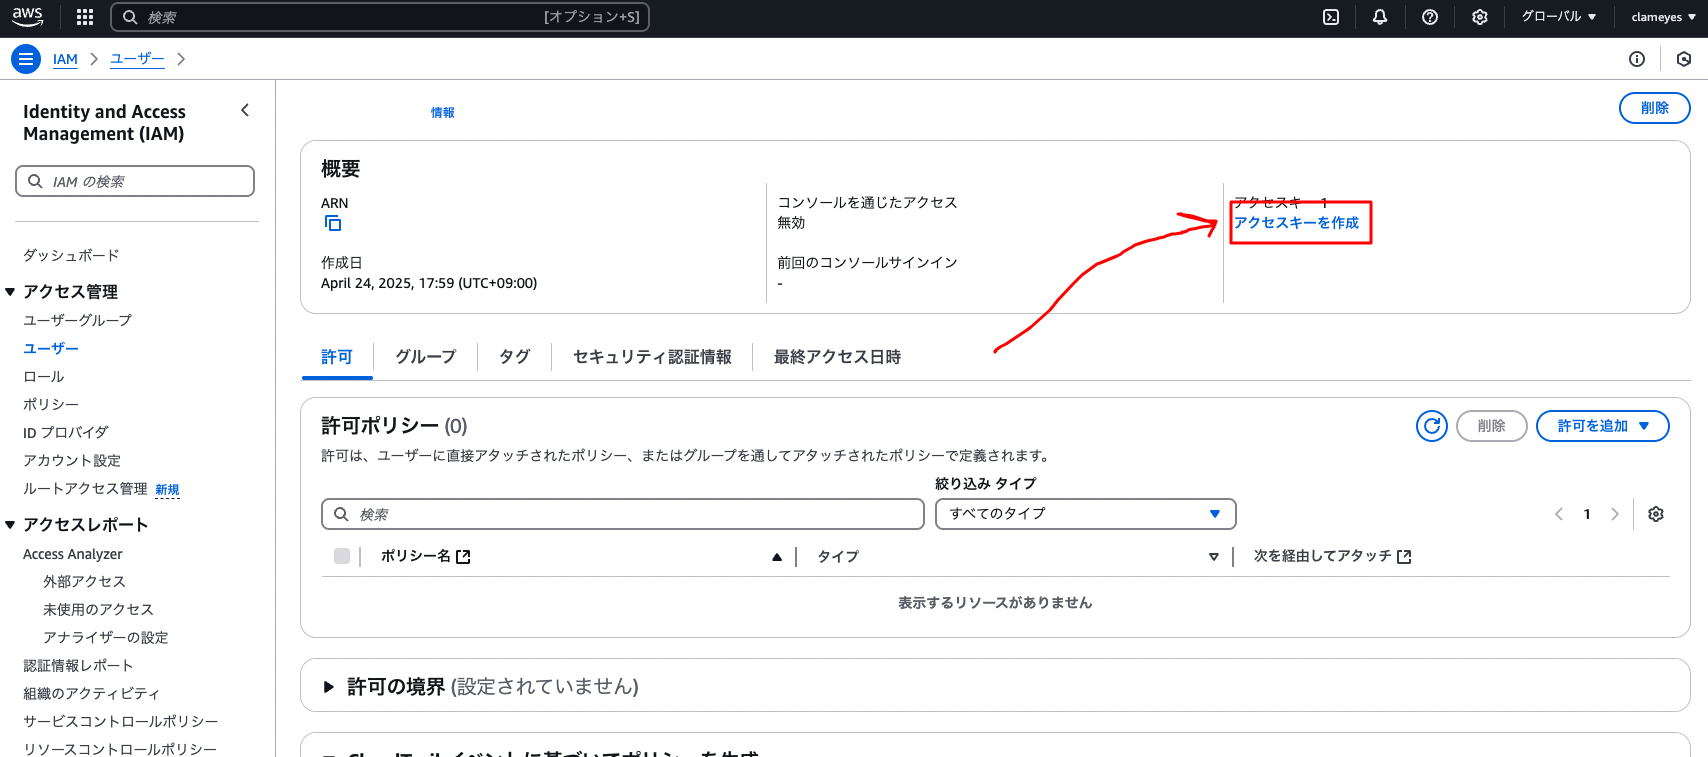Open ユーザー in sidebar
This screenshot has width=1708, height=757.
coord(51,348)
